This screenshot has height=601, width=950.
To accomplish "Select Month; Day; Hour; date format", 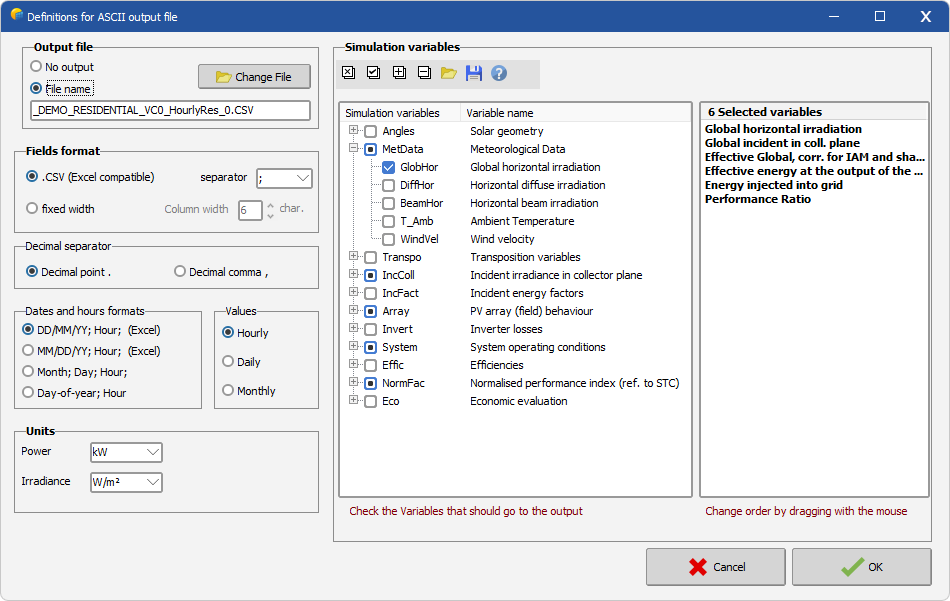I will pos(28,371).
